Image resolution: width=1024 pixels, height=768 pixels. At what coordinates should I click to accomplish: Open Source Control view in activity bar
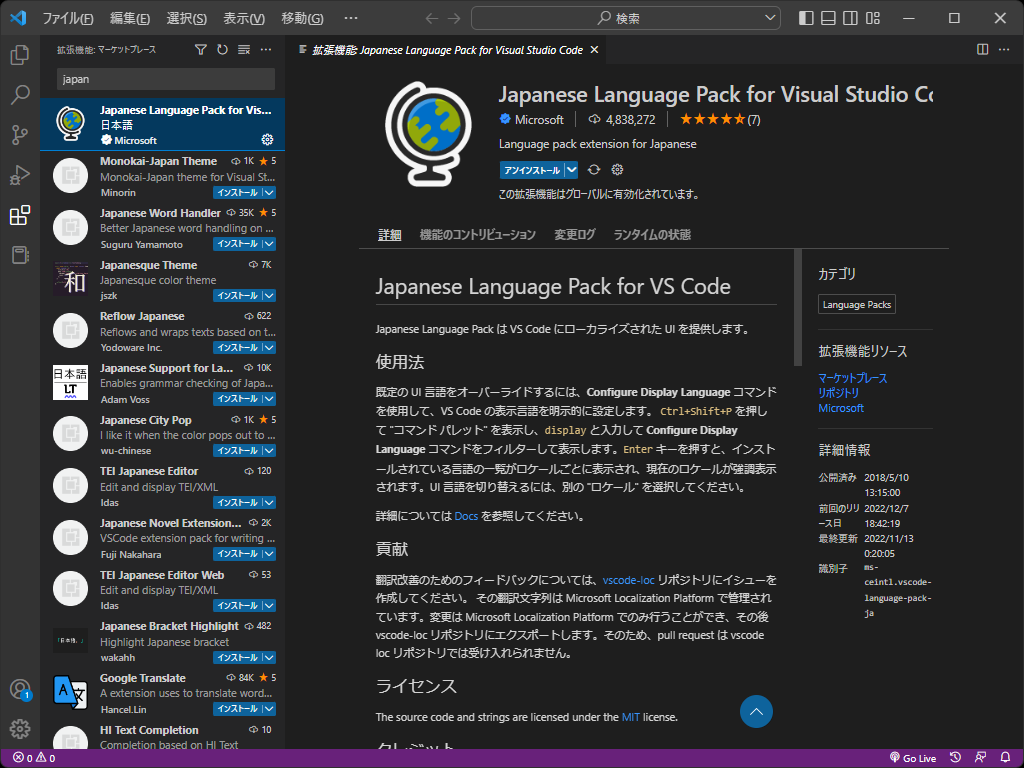[x=20, y=135]
